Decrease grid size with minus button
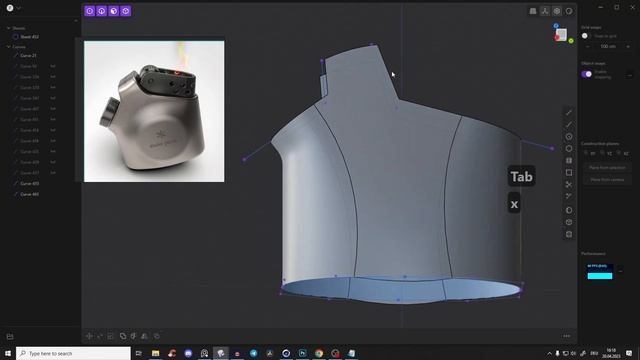Image resolution: width=640 pixels, height=360 pixels. pos(587,47)
